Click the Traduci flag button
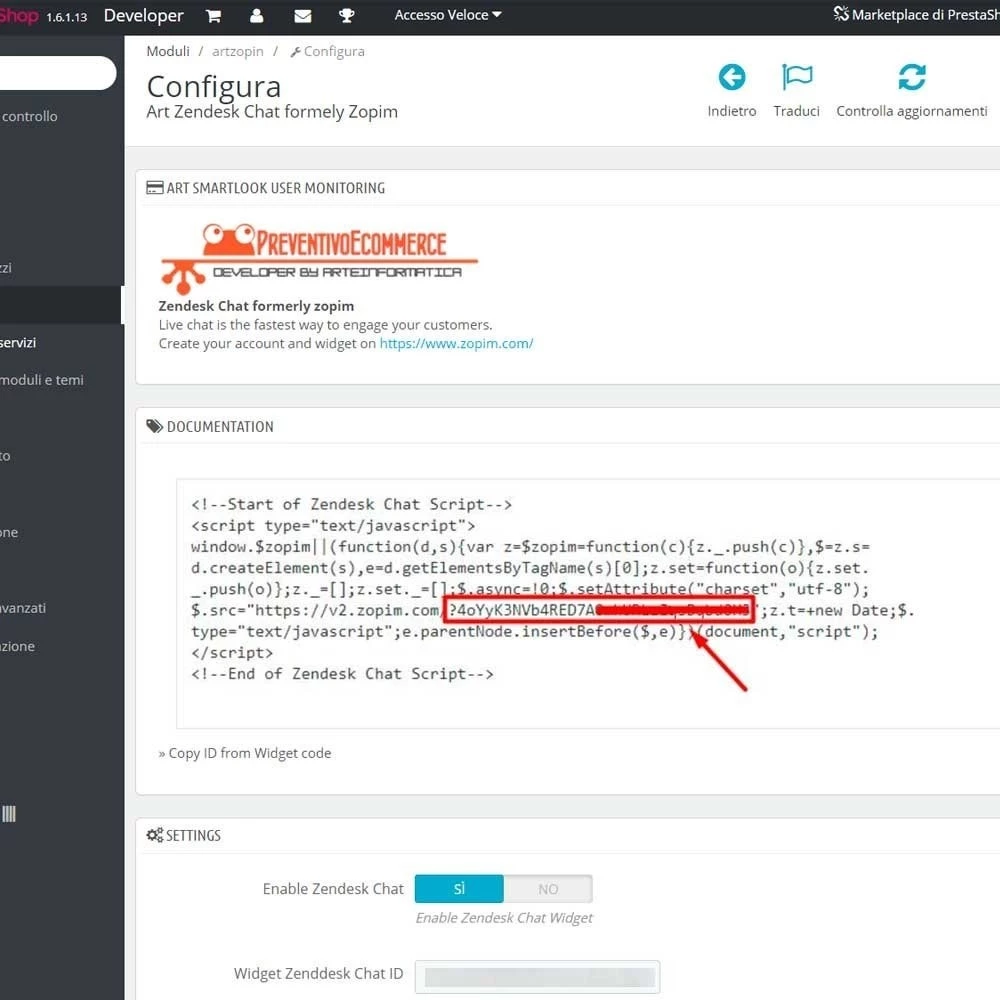This screenshot has width=1000, height=1000. pyautogui.click(x=797, y=91)
